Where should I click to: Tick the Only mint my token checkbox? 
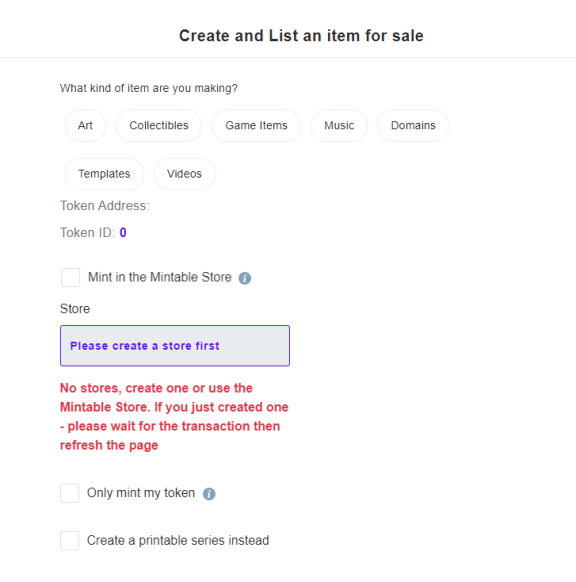pyautogui.click(x=70, y=493)
